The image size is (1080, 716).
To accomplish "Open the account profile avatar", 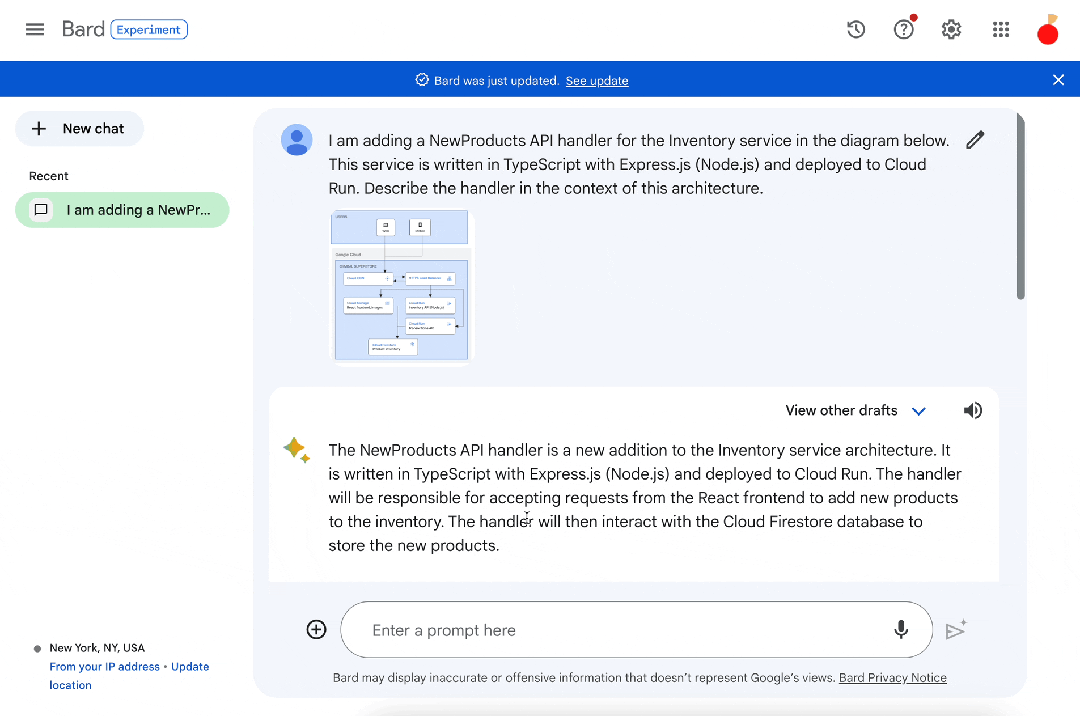I will 1048,30.
